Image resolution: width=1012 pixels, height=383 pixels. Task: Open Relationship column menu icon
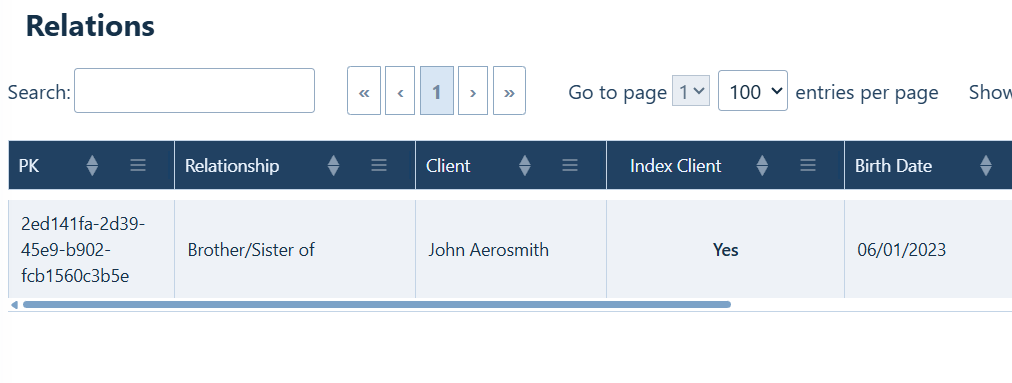379,166
